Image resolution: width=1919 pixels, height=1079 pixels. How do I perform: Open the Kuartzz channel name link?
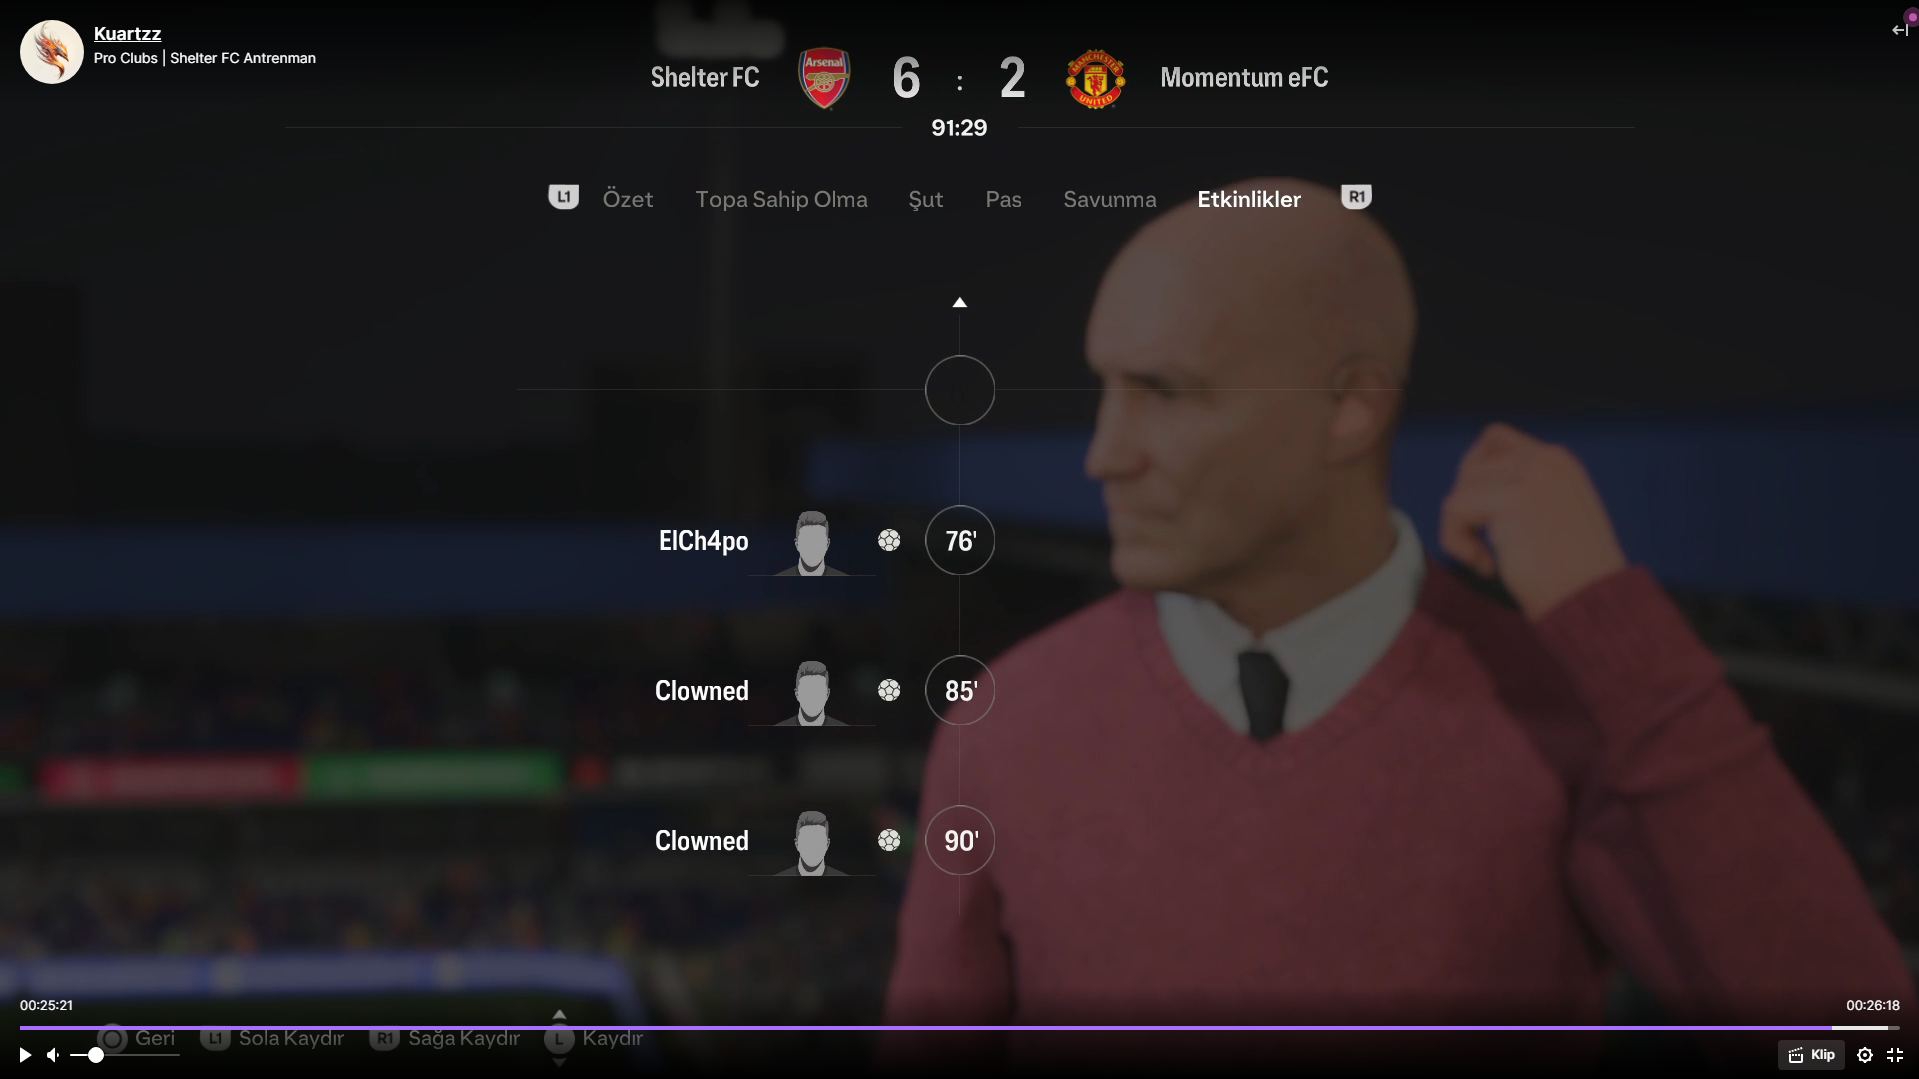[127, 34]
